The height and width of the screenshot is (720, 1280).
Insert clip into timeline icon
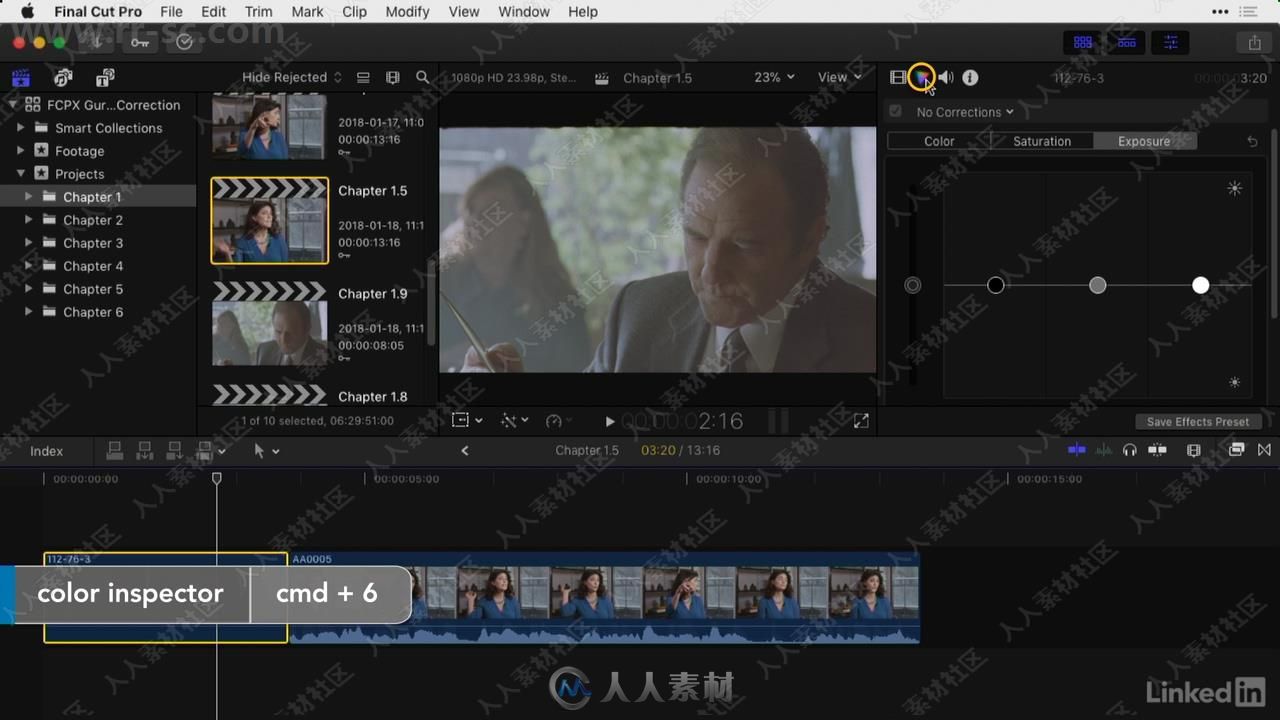tap(145, 451)
